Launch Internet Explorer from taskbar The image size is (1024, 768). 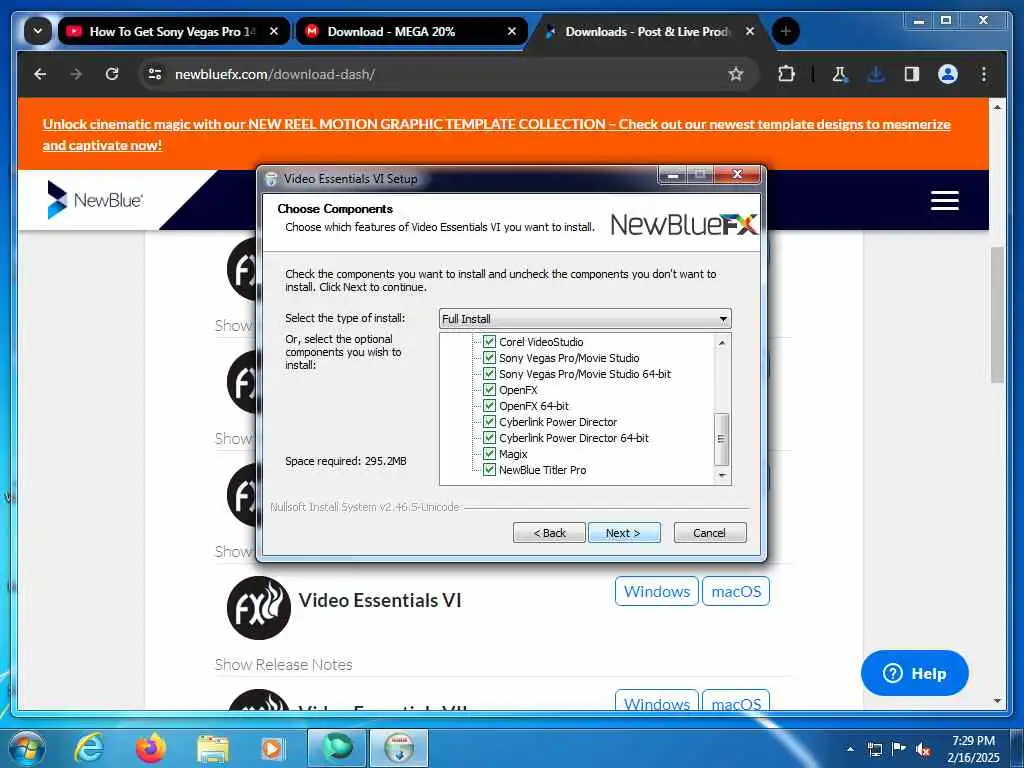pyautogui.click(x=88, y=748)
